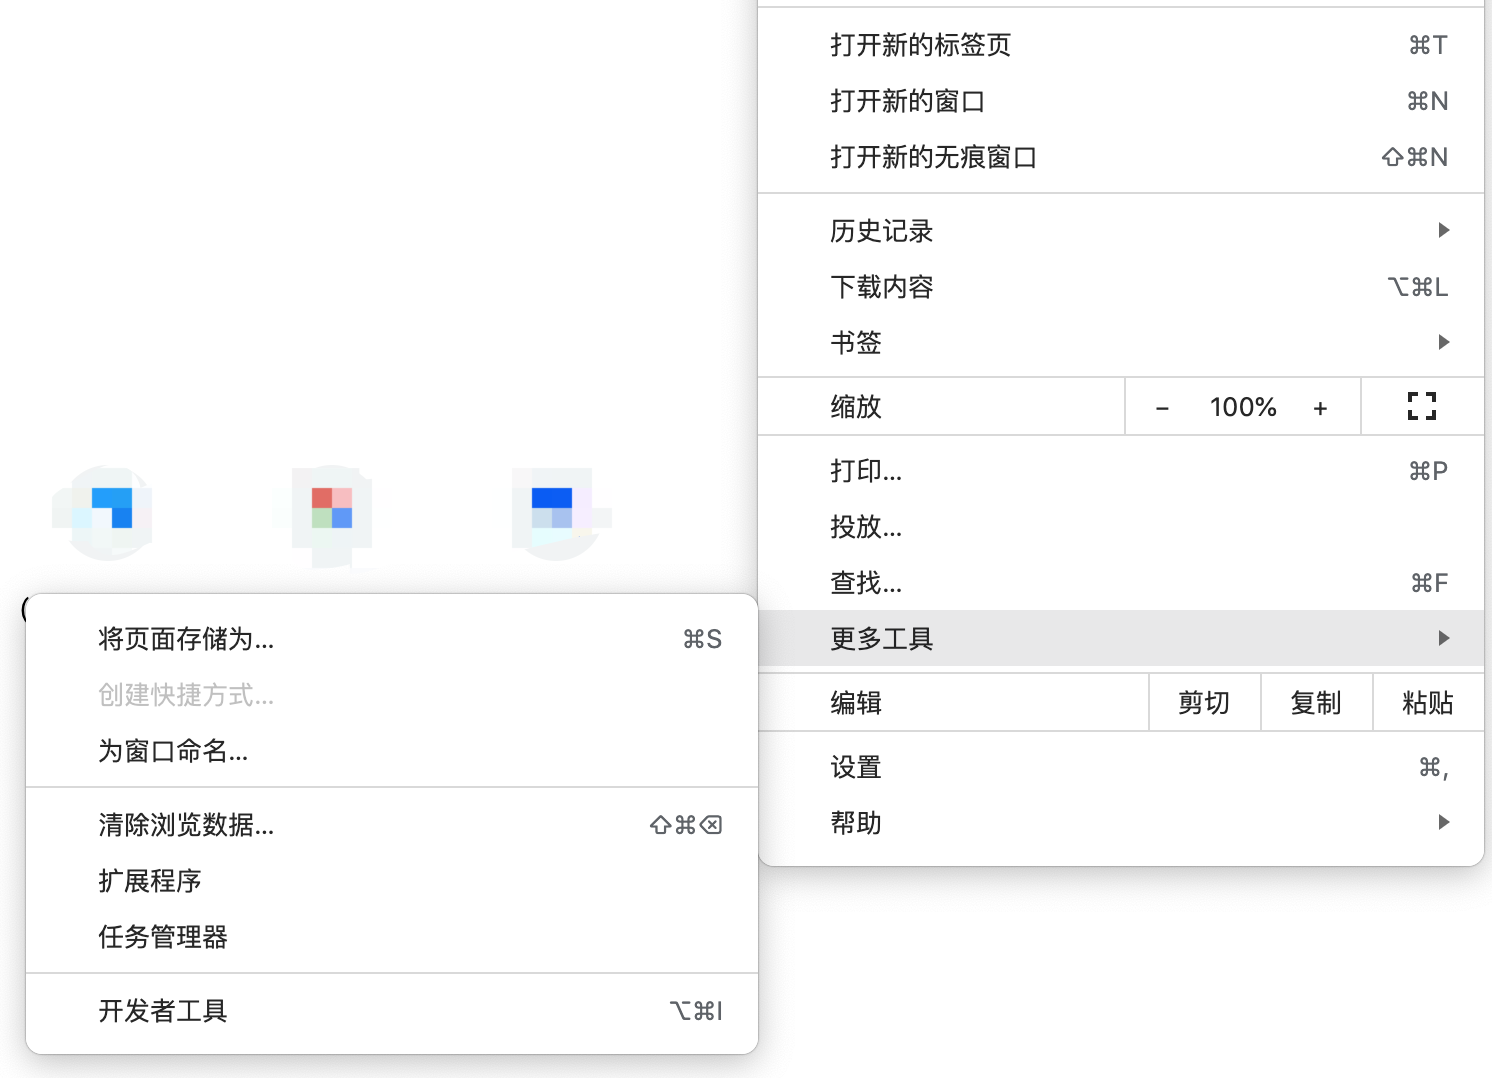Viewport: 1492px width, 1078px height.
Task: Open new incognito window (打开新的无痕窗口)
Action: coord(1120,157)
